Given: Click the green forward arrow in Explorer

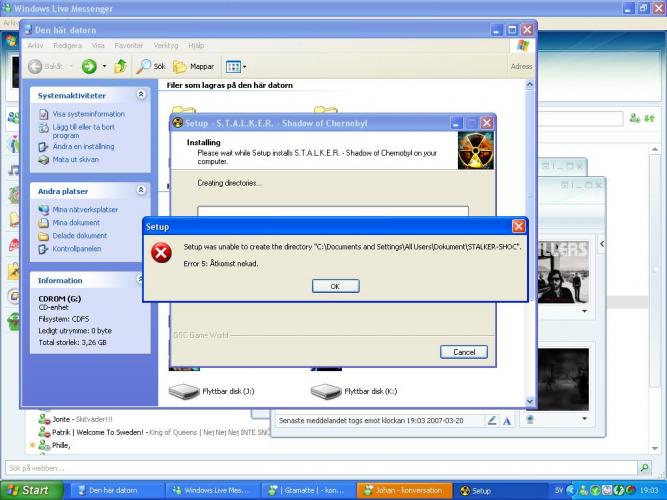Looking at the screenshot, I should pos(87,66).
